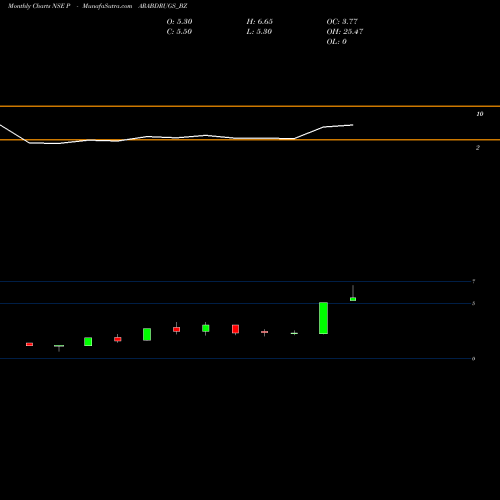Select the low value L: 5.30

pyautogui.click(x=259, y=32)
